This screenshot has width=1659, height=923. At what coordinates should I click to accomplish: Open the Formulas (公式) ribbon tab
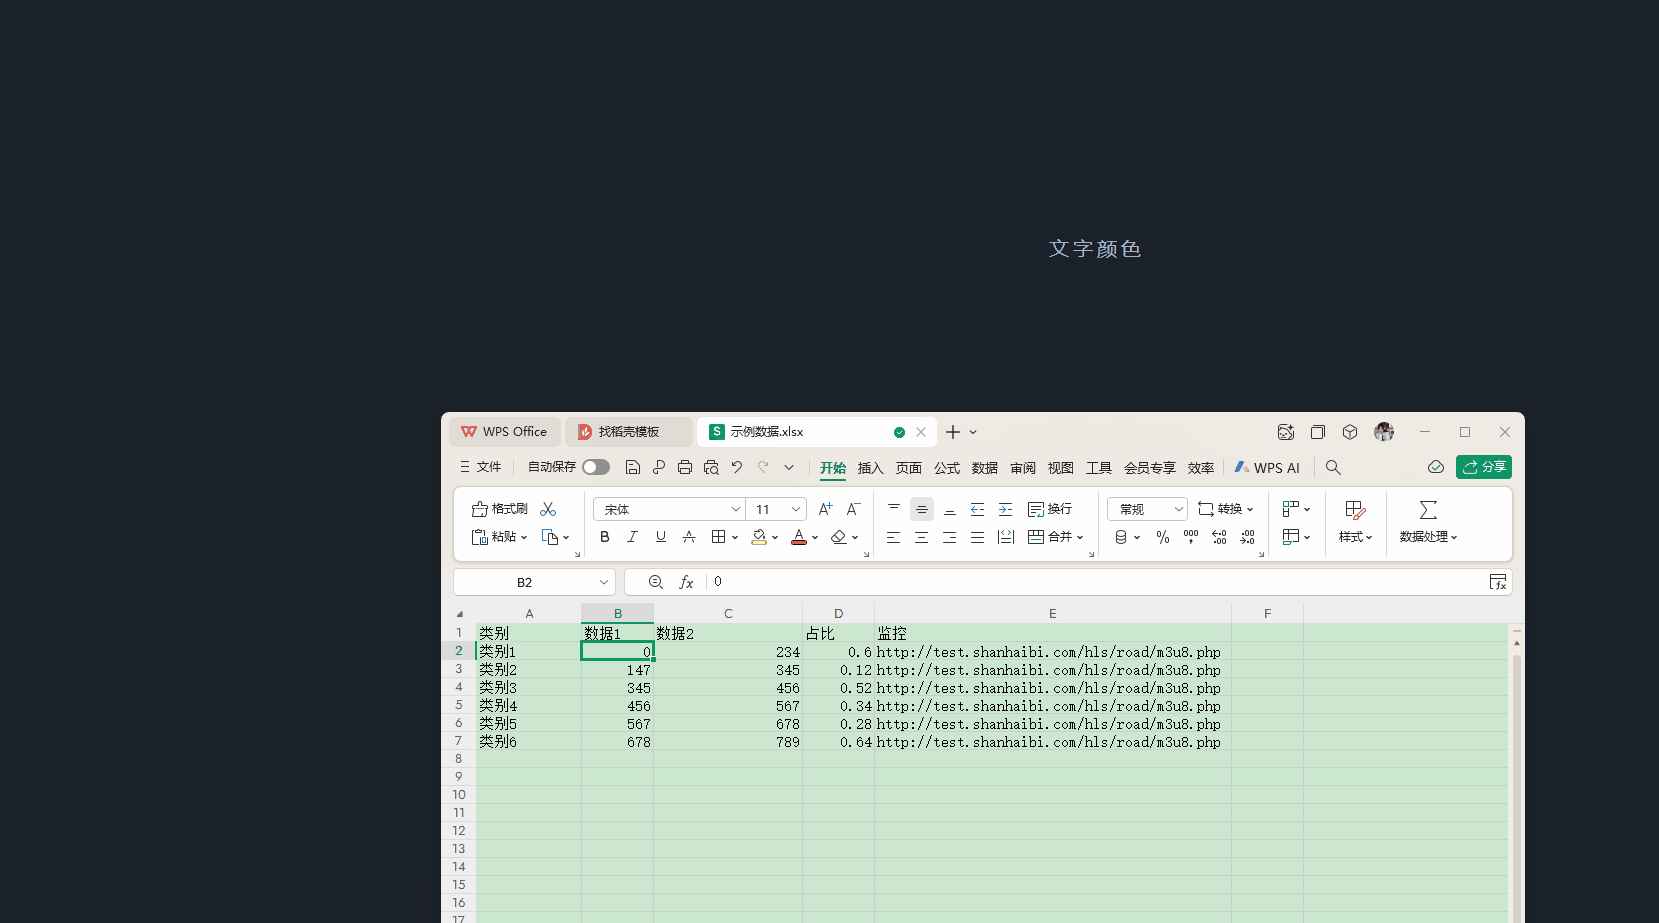(947, 468)
